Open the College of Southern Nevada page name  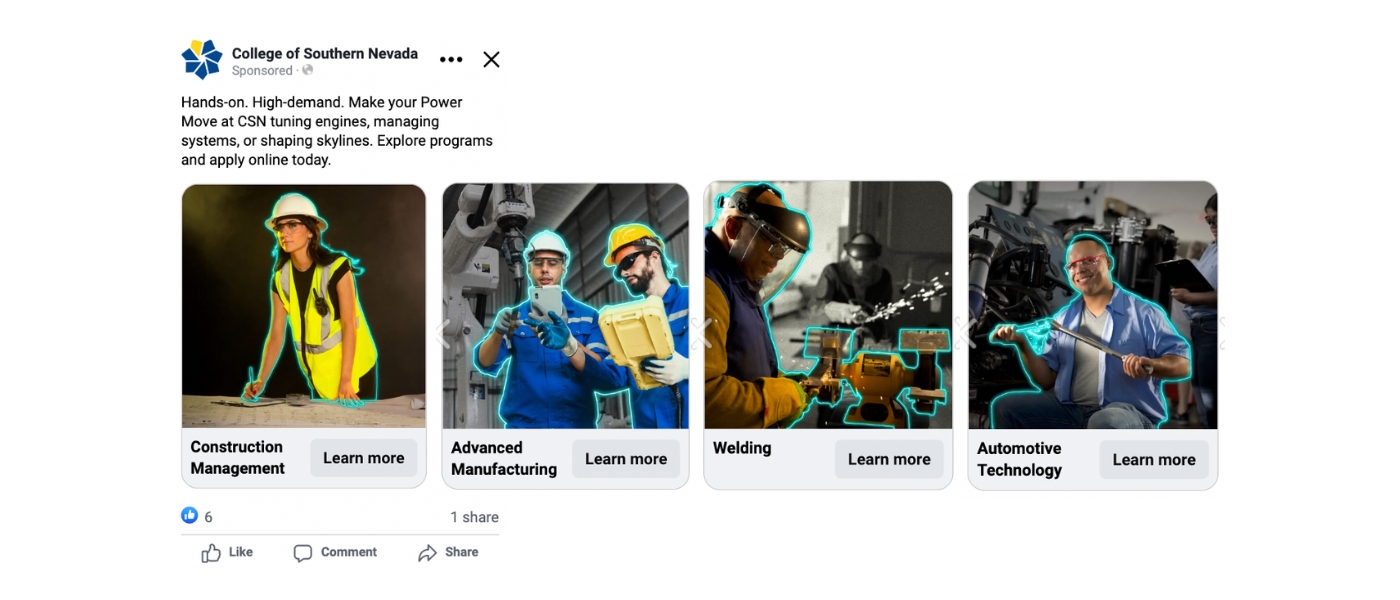325,53
